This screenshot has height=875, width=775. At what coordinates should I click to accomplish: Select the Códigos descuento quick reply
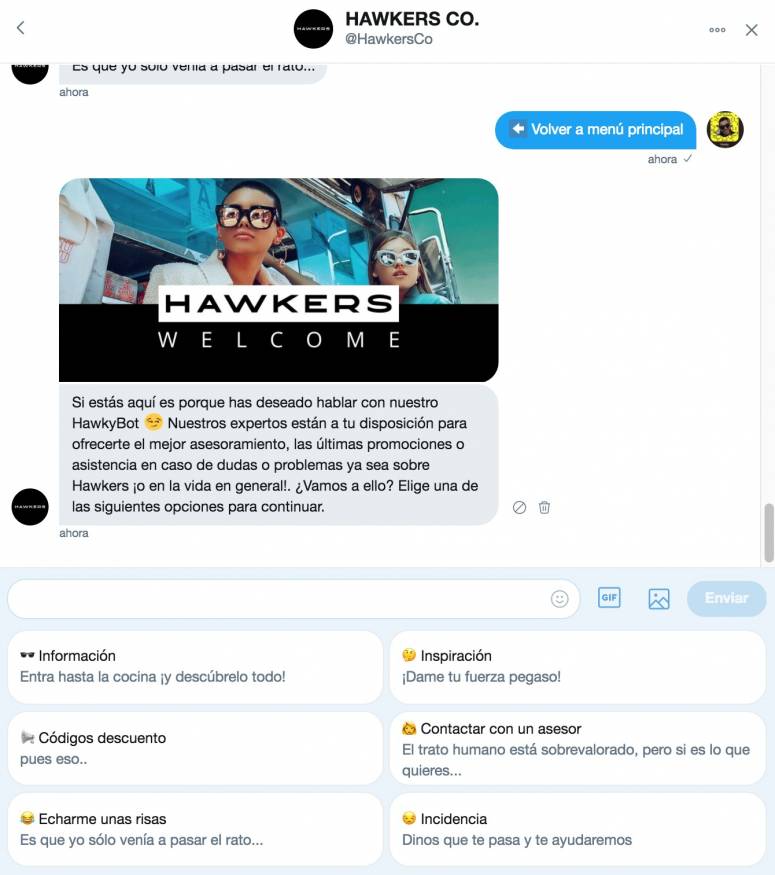point(195,748)
